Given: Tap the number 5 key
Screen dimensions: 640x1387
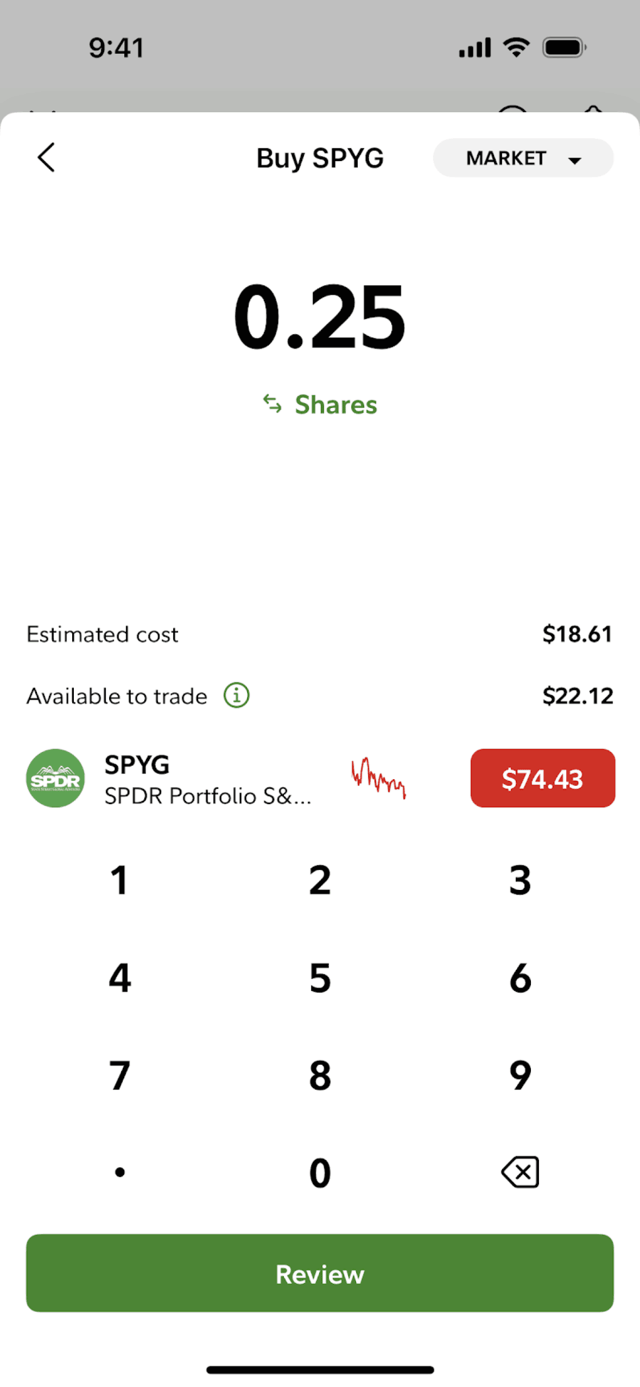Looking at the screenshot, I should (x=320, y=977).
